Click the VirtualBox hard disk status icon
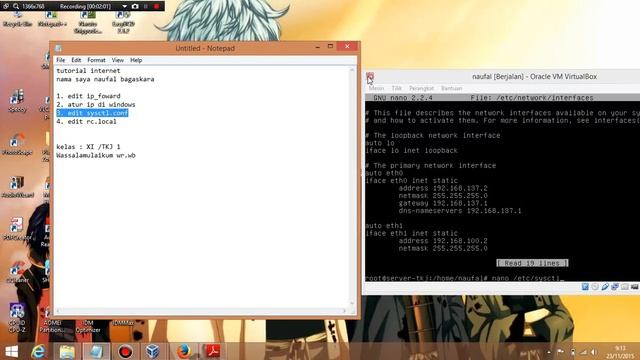 tap(585, 287)
